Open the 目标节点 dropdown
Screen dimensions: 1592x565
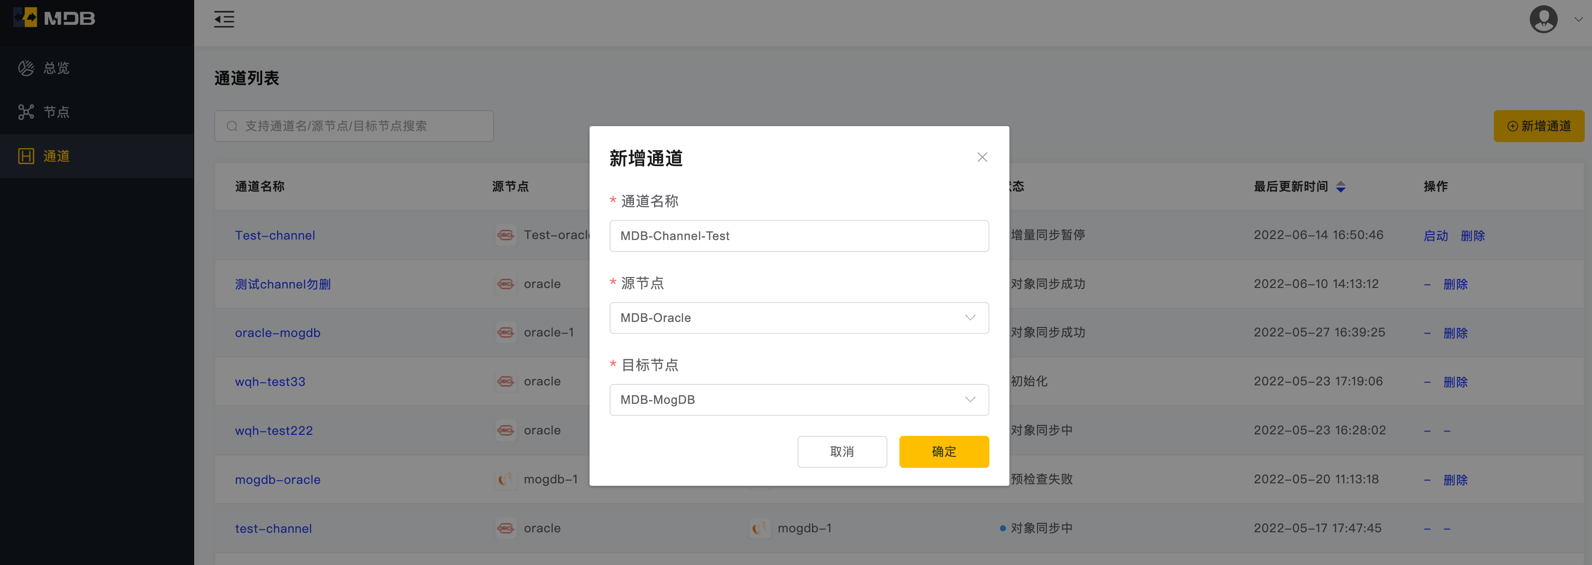coord(799,400)
